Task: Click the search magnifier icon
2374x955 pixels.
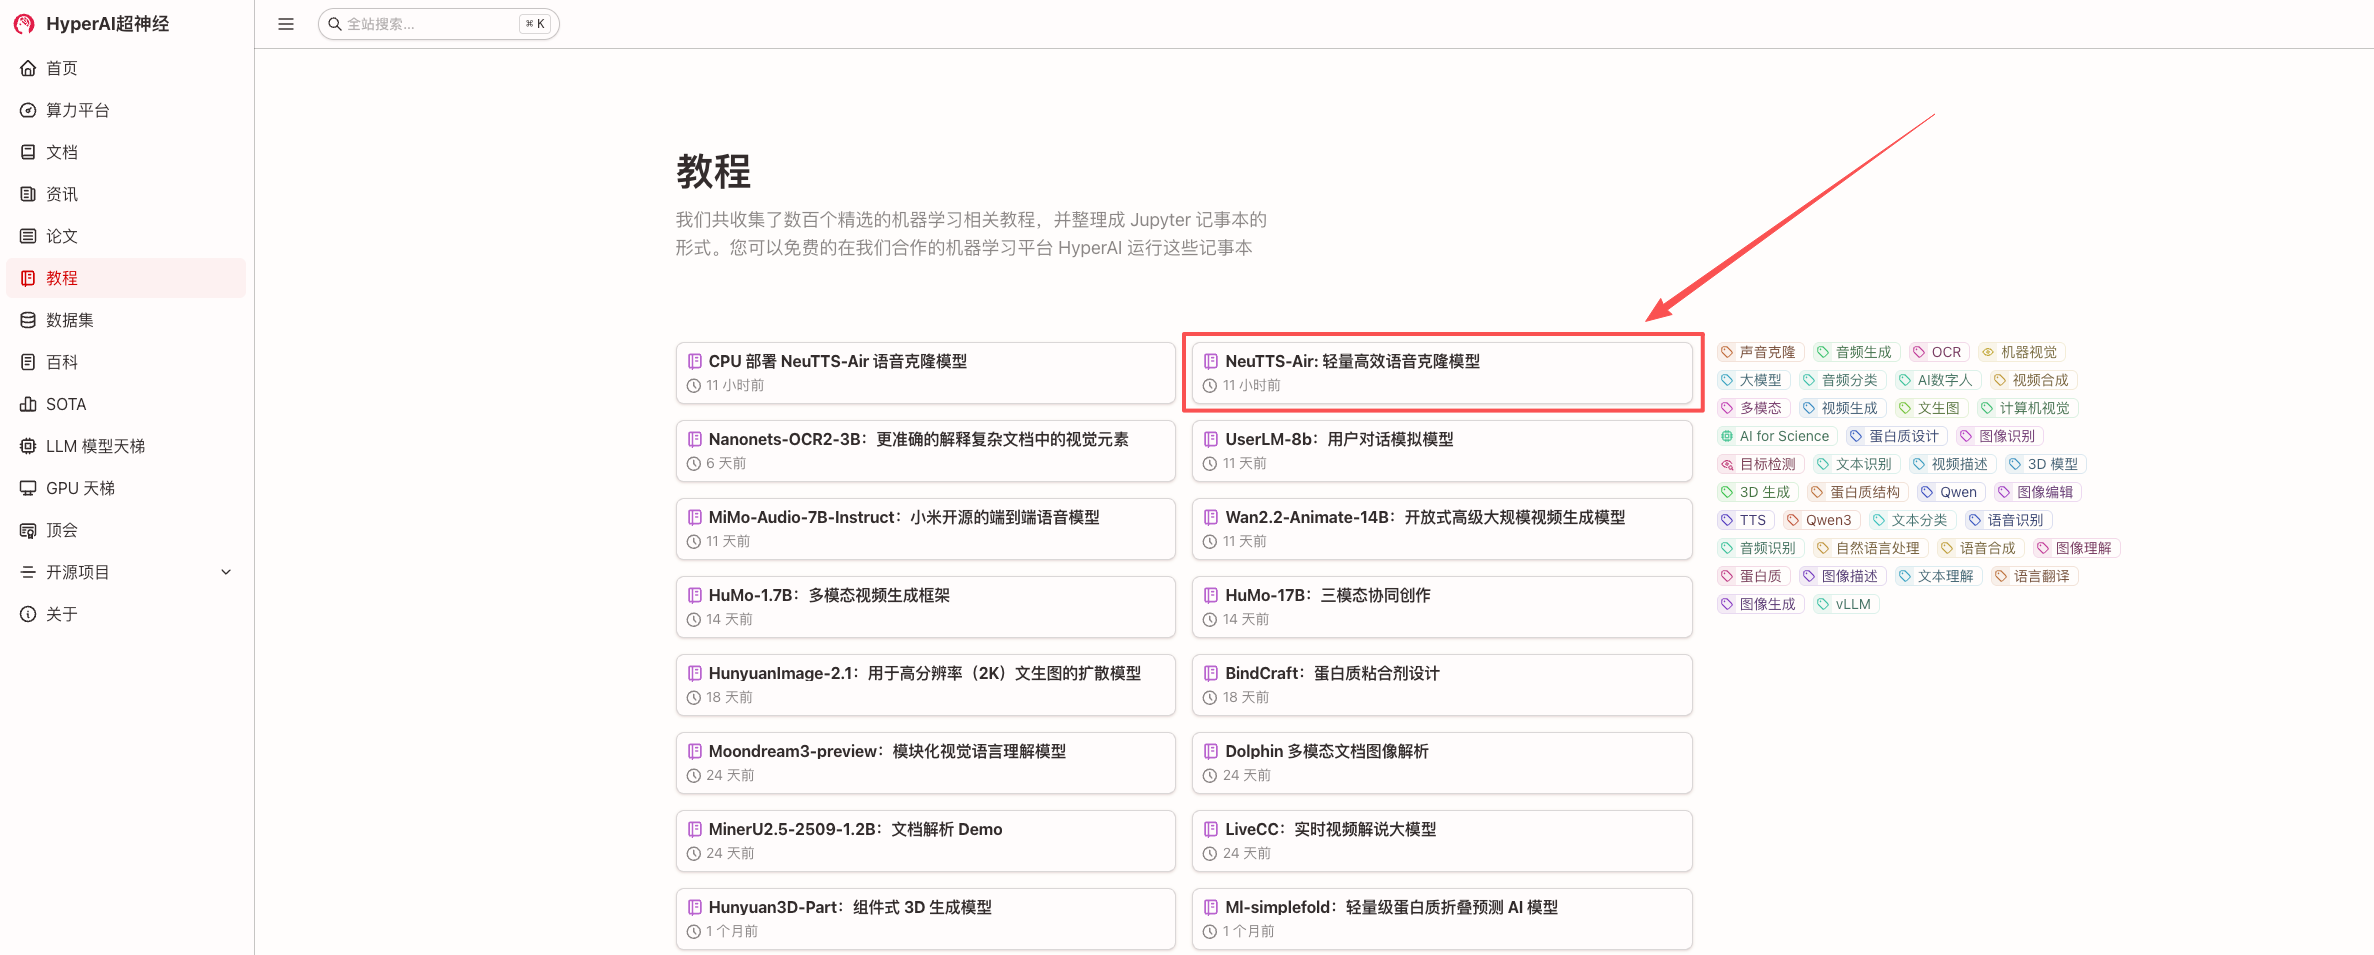Action: pos(335,24)
